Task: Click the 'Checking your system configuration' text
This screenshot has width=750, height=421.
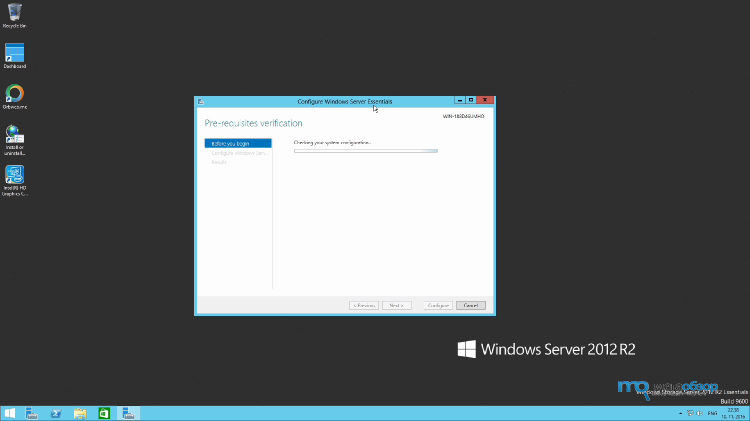Action: tap(332, 143)
